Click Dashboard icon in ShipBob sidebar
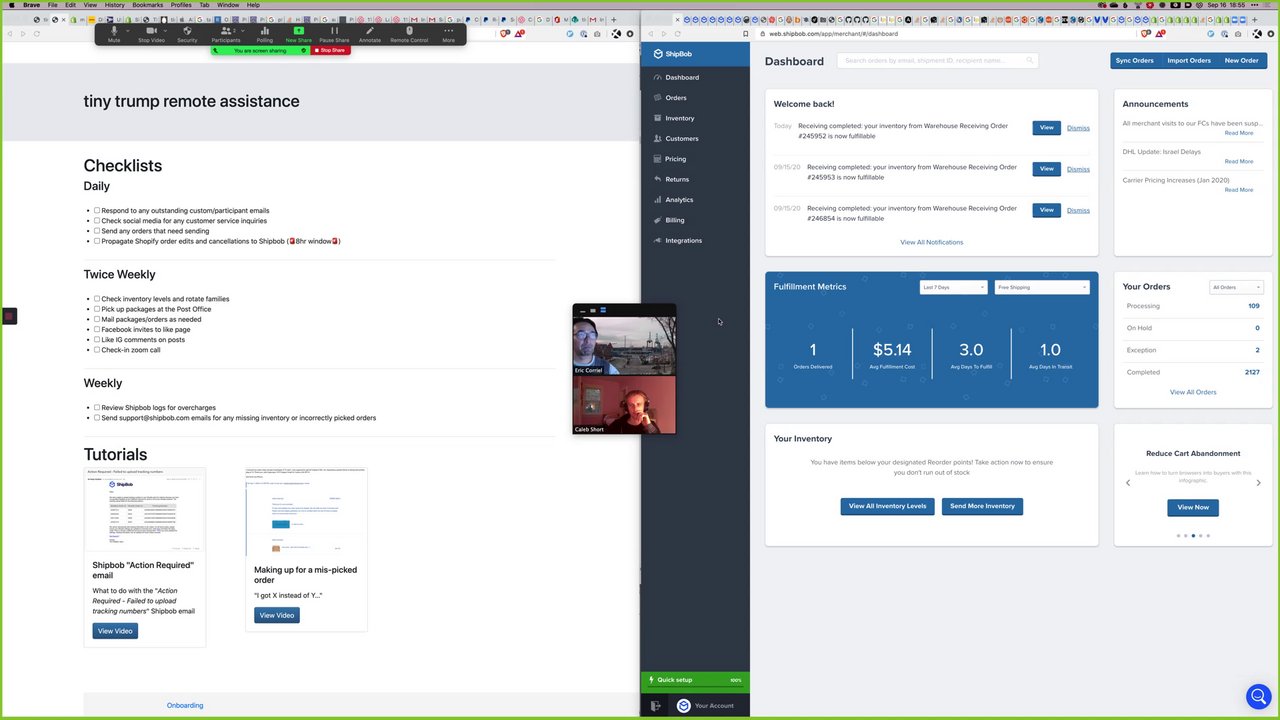Screen dimensions: 1280x720 pos(657,77)
